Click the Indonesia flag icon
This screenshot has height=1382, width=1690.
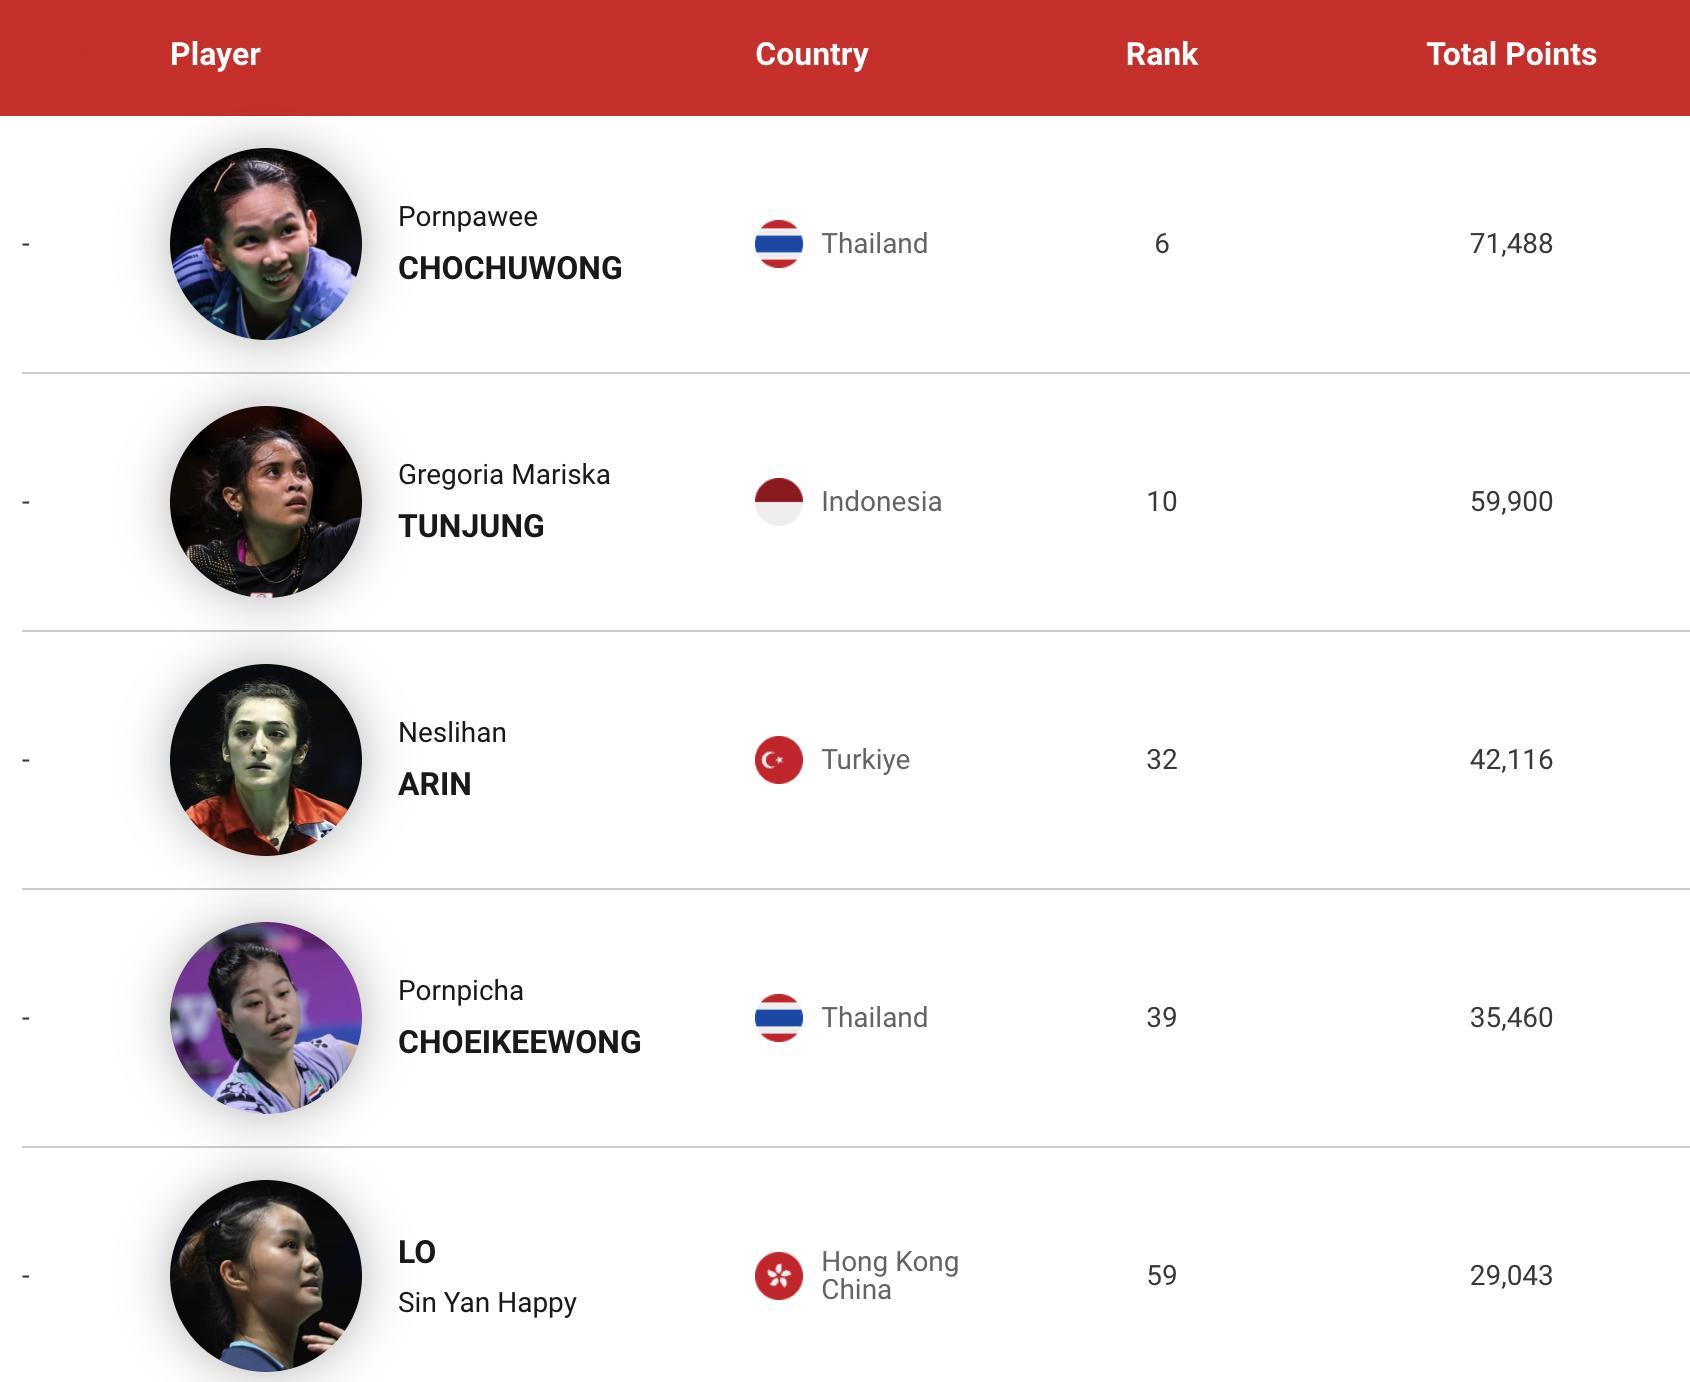[x=778, y=502]
